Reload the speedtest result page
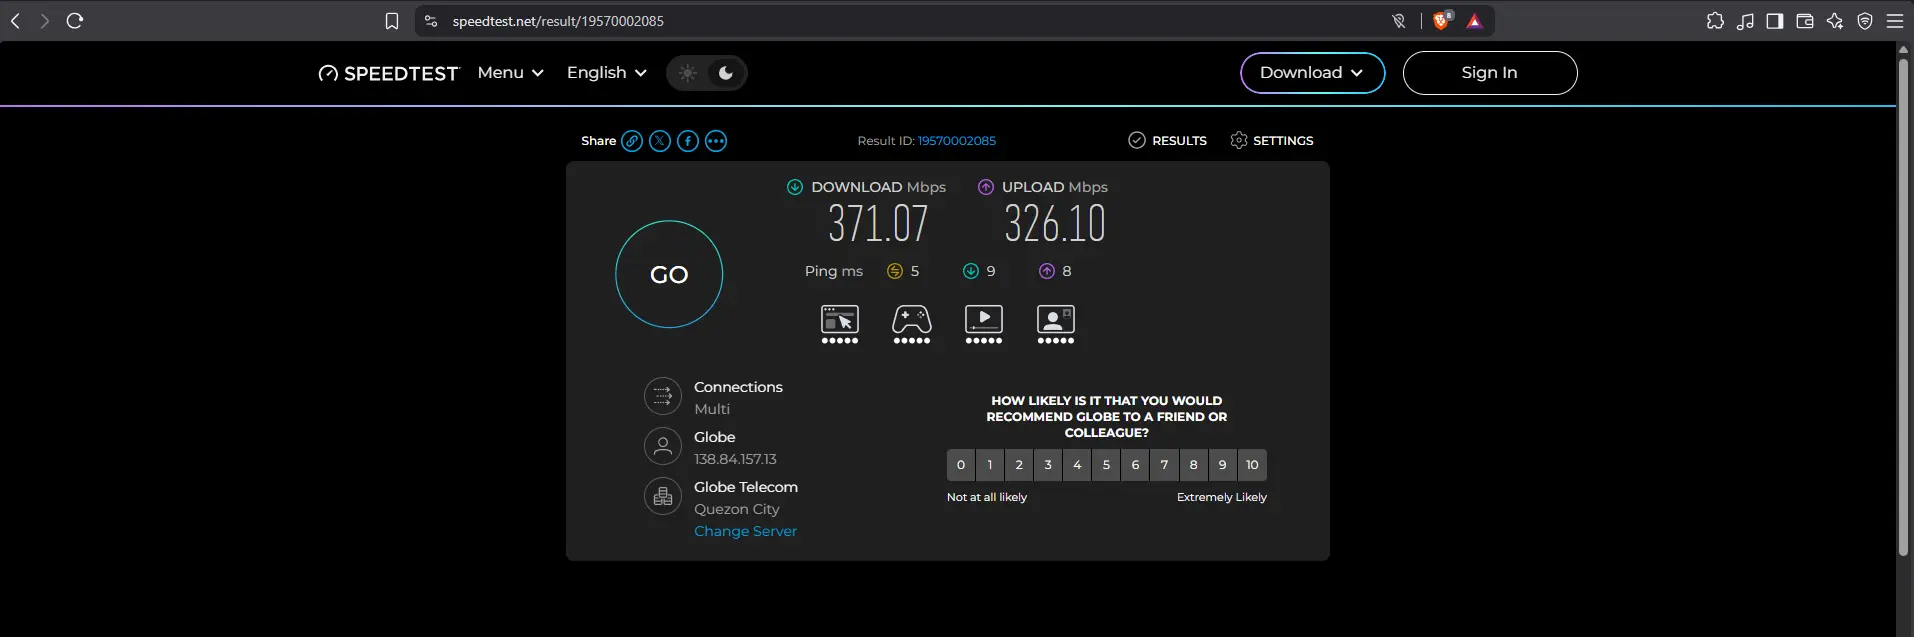Viewport: 1914px width, 637px height. tap(75, 21)
